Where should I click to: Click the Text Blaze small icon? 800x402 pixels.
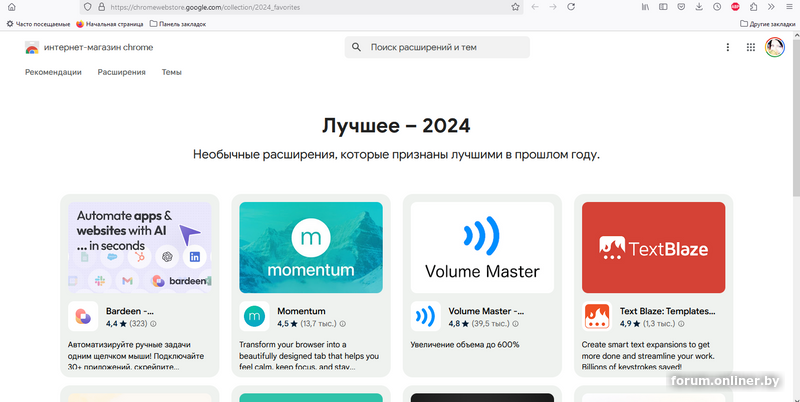pyautogui.click(x=597, y=316)
